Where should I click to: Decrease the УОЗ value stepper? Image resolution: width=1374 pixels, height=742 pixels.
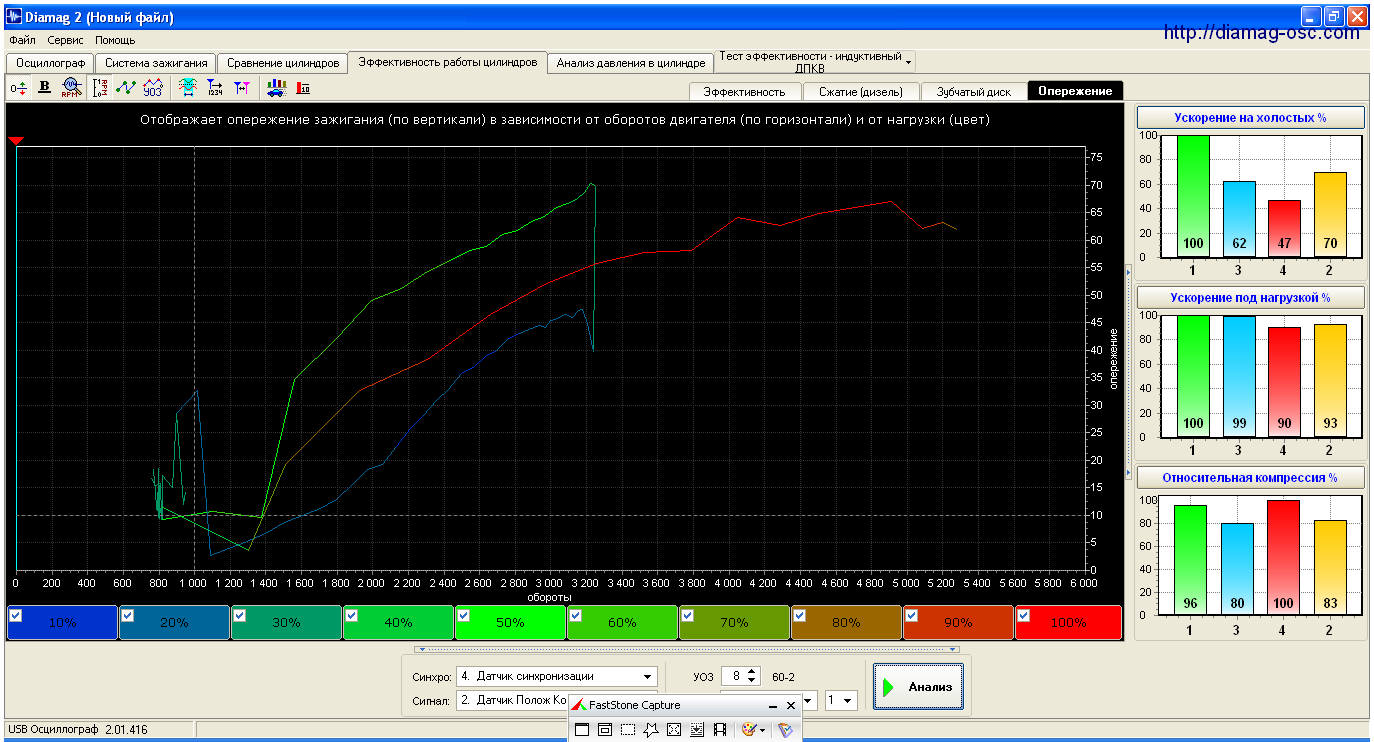point(752,682)
